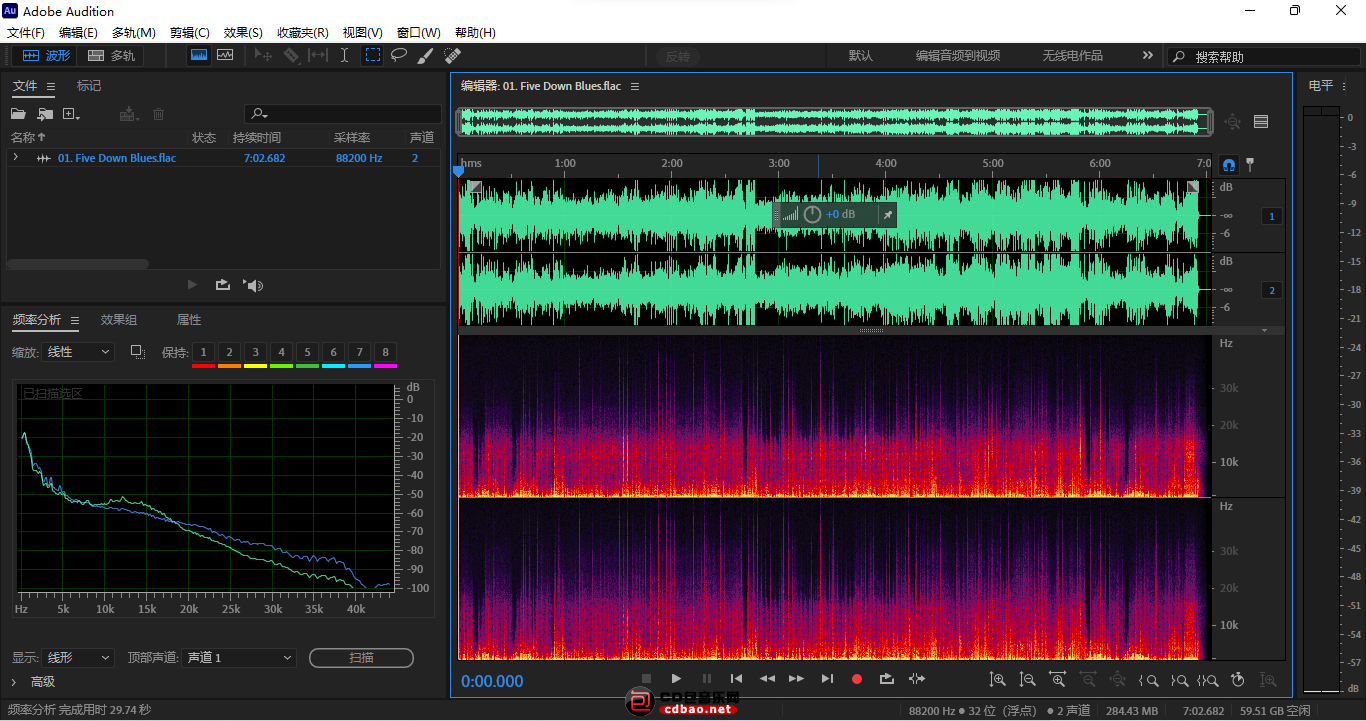
Task: Select the Time Selection (I-beam) tool
Action: tap(345, 56)
